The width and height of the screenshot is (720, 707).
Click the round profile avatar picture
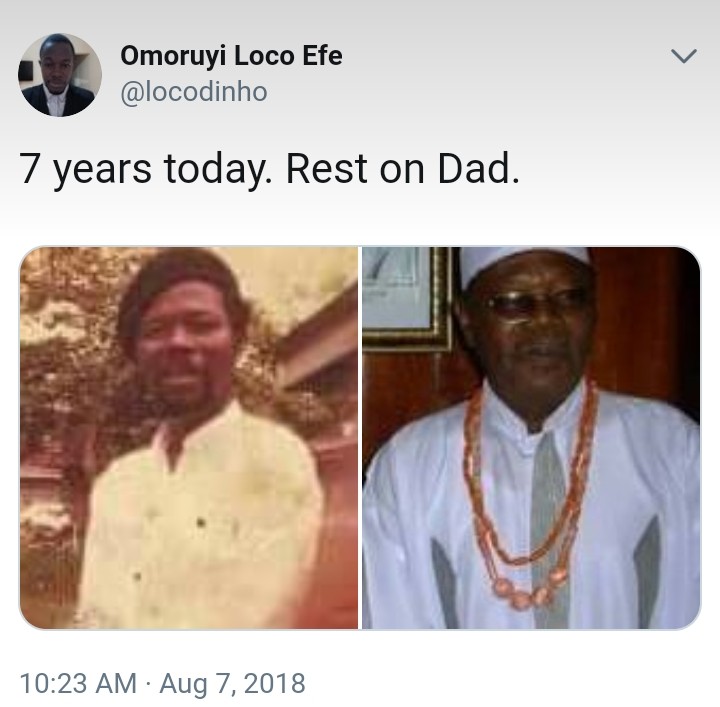click(x=59, y=75)
